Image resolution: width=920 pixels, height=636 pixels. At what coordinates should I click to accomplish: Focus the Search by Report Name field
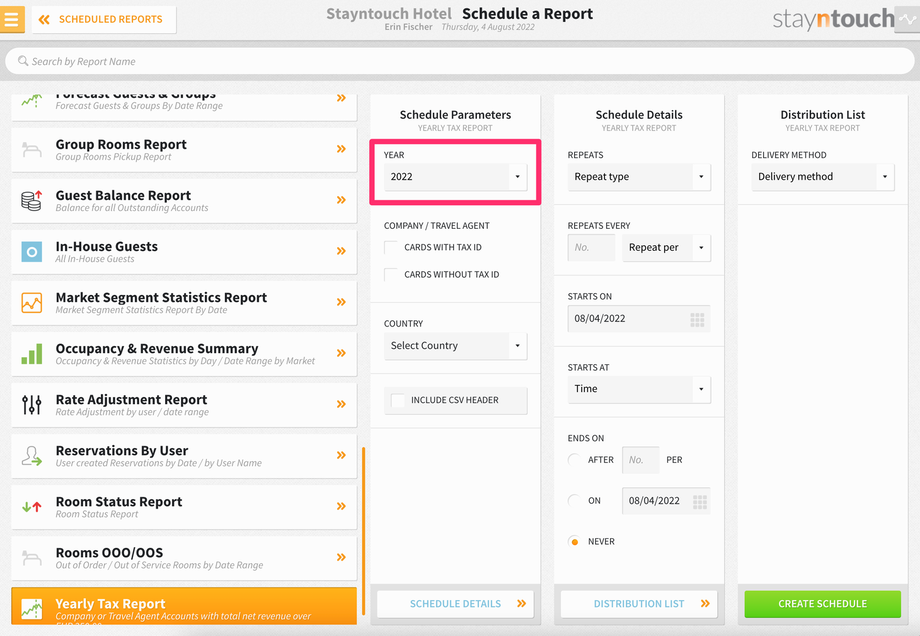(x=460, y=61)
